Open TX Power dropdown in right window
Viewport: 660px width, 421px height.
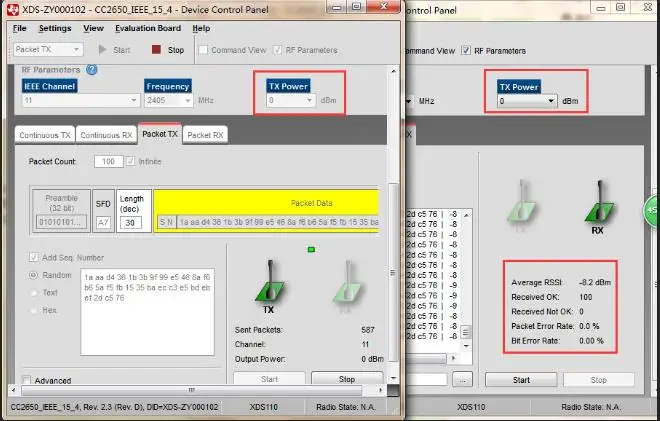point(527,101)
